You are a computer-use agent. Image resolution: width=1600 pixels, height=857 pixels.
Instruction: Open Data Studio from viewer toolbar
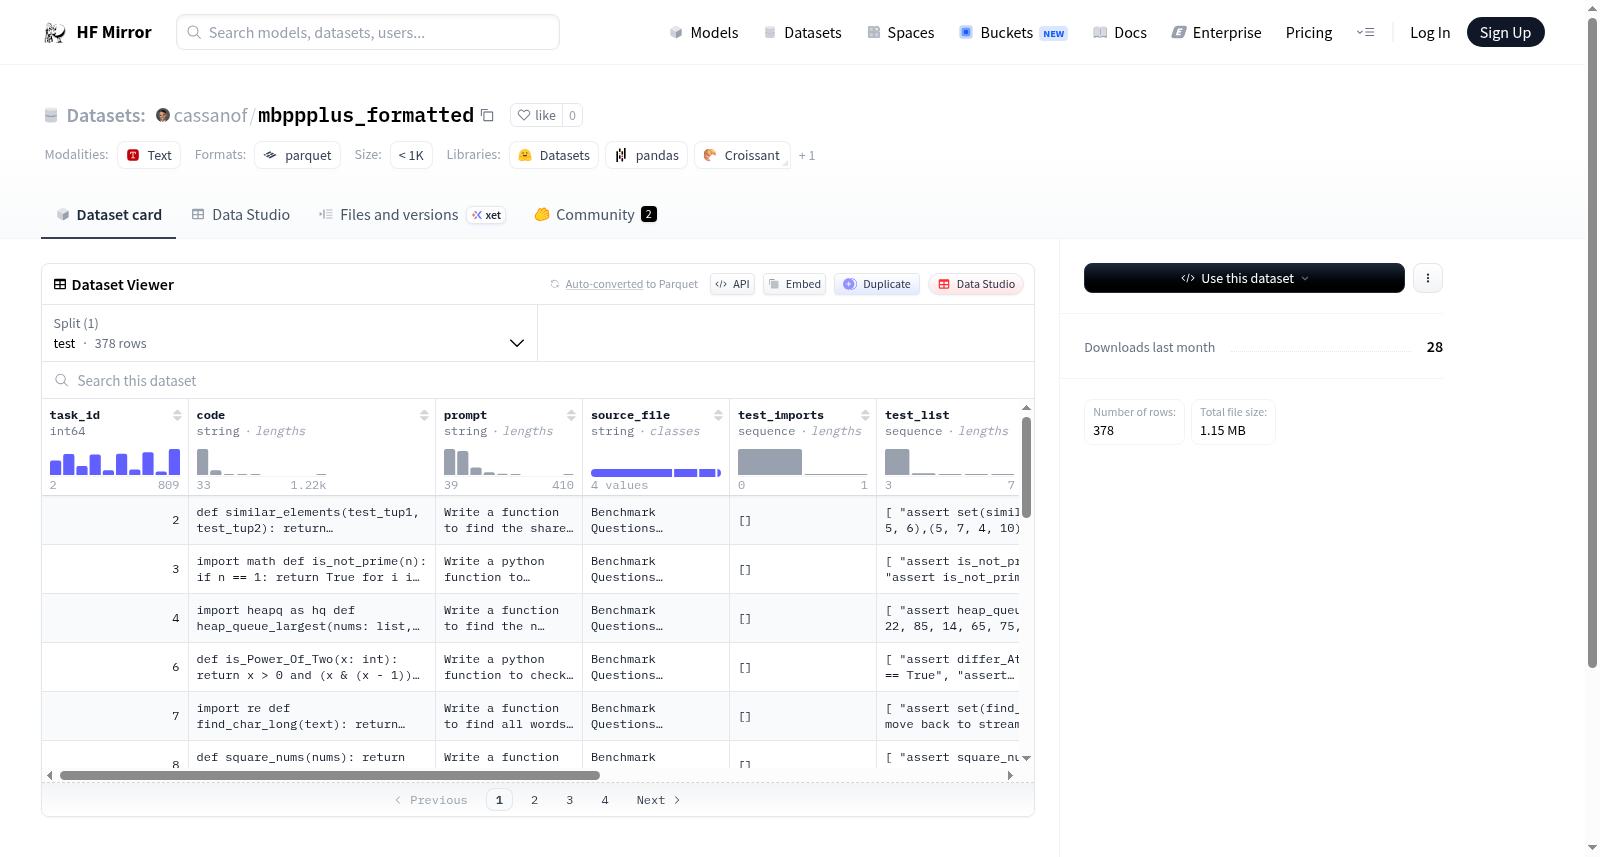pos(976,284)
